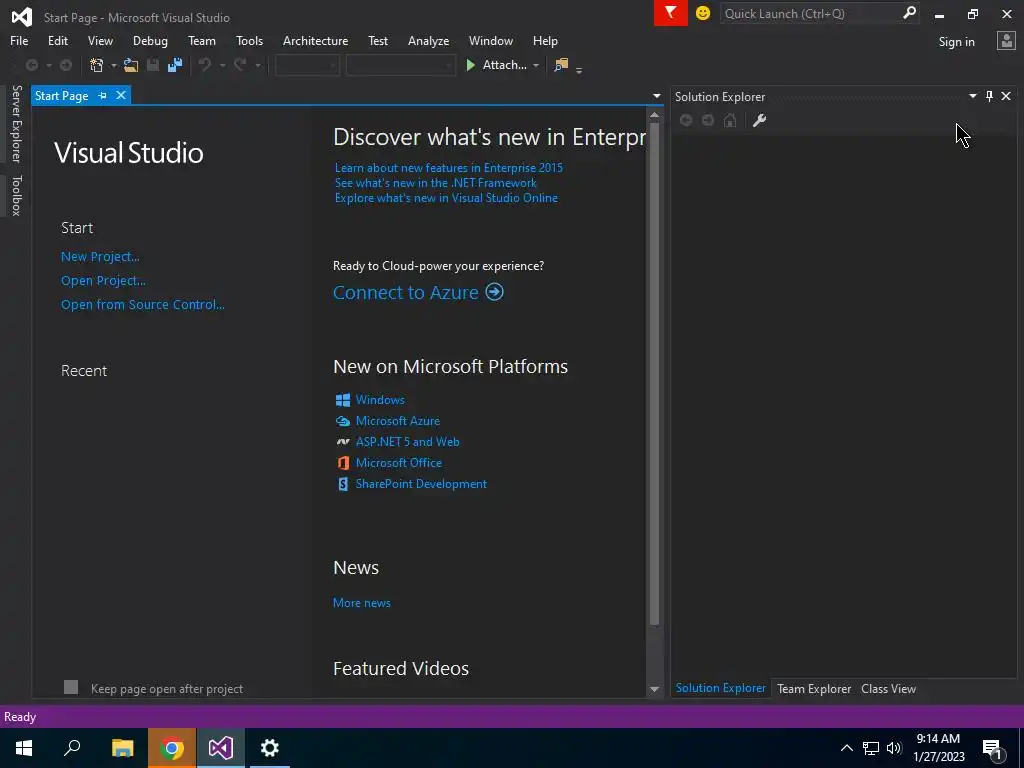Toggle Keep page open after project checkbox
The height and width of the screenshot is (768, 1024).
[71, 687]
